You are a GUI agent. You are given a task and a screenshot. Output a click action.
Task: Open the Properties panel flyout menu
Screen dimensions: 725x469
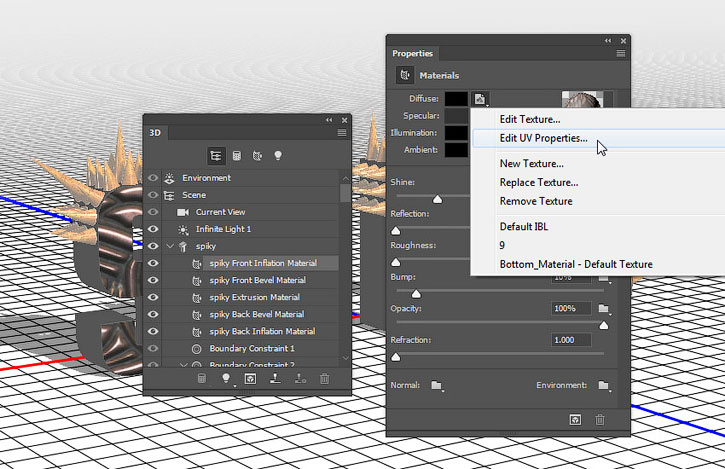coord(621,54)
